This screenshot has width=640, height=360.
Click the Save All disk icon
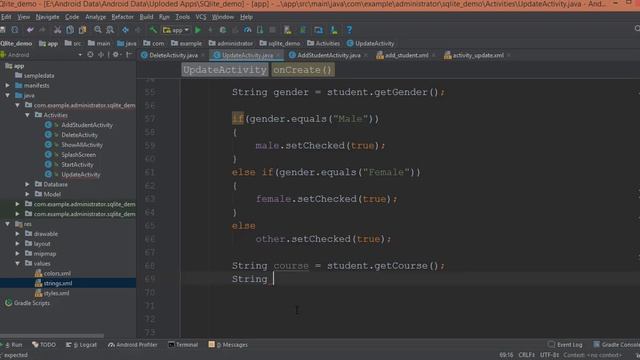[x=2, y=30]
